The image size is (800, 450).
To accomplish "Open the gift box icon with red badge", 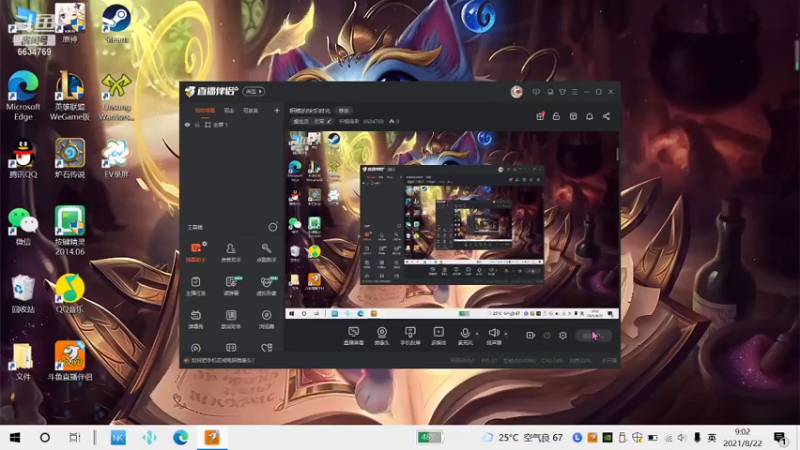I will (540, 116).
